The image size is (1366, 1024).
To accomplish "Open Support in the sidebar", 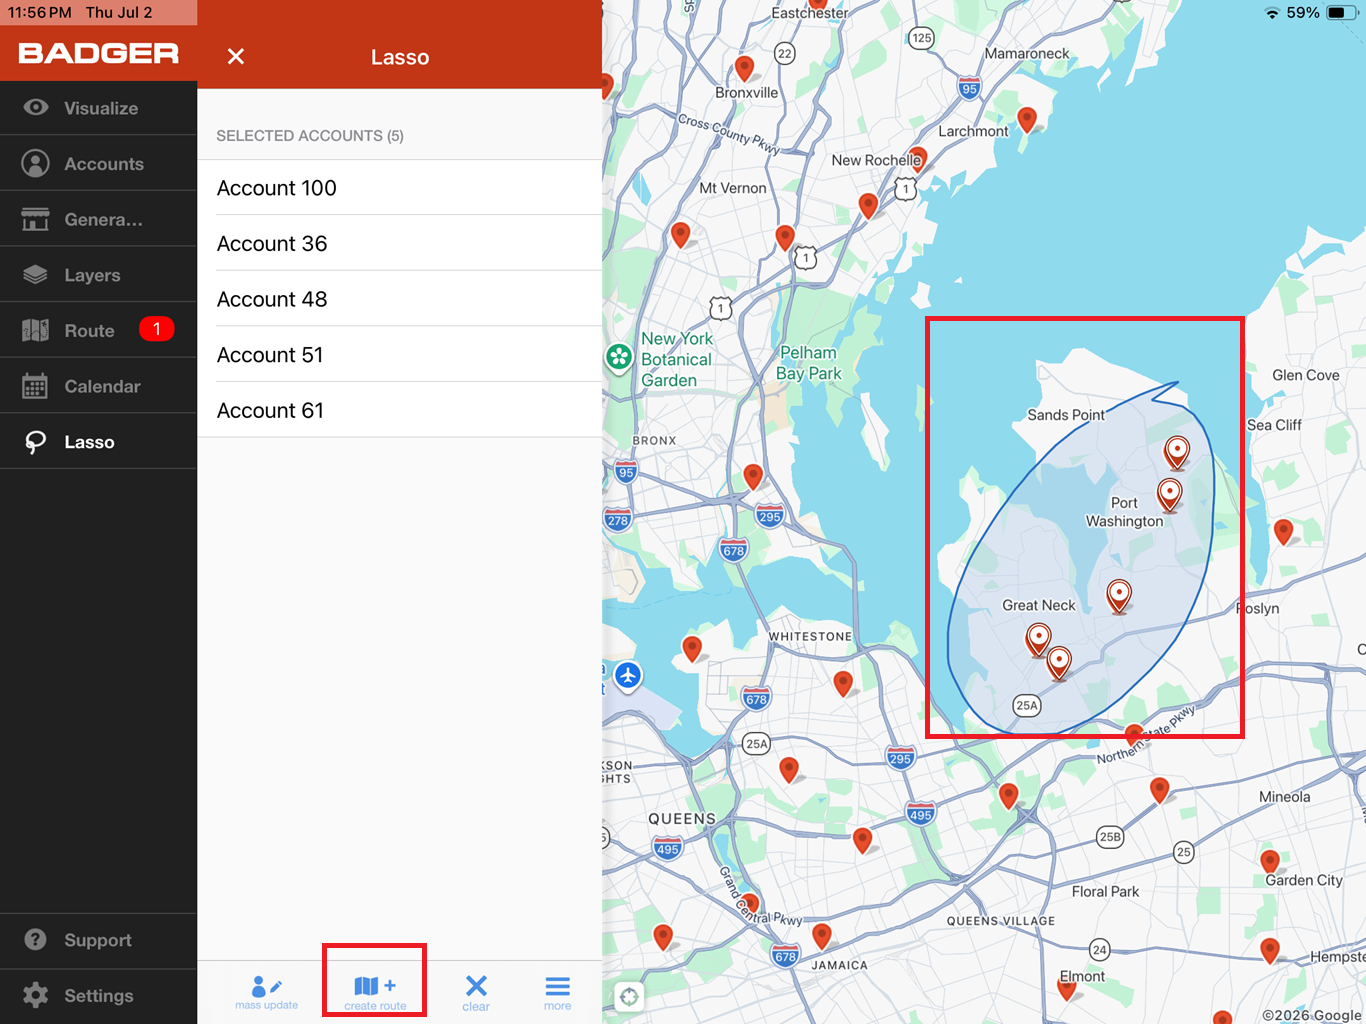I will point(98,940).
